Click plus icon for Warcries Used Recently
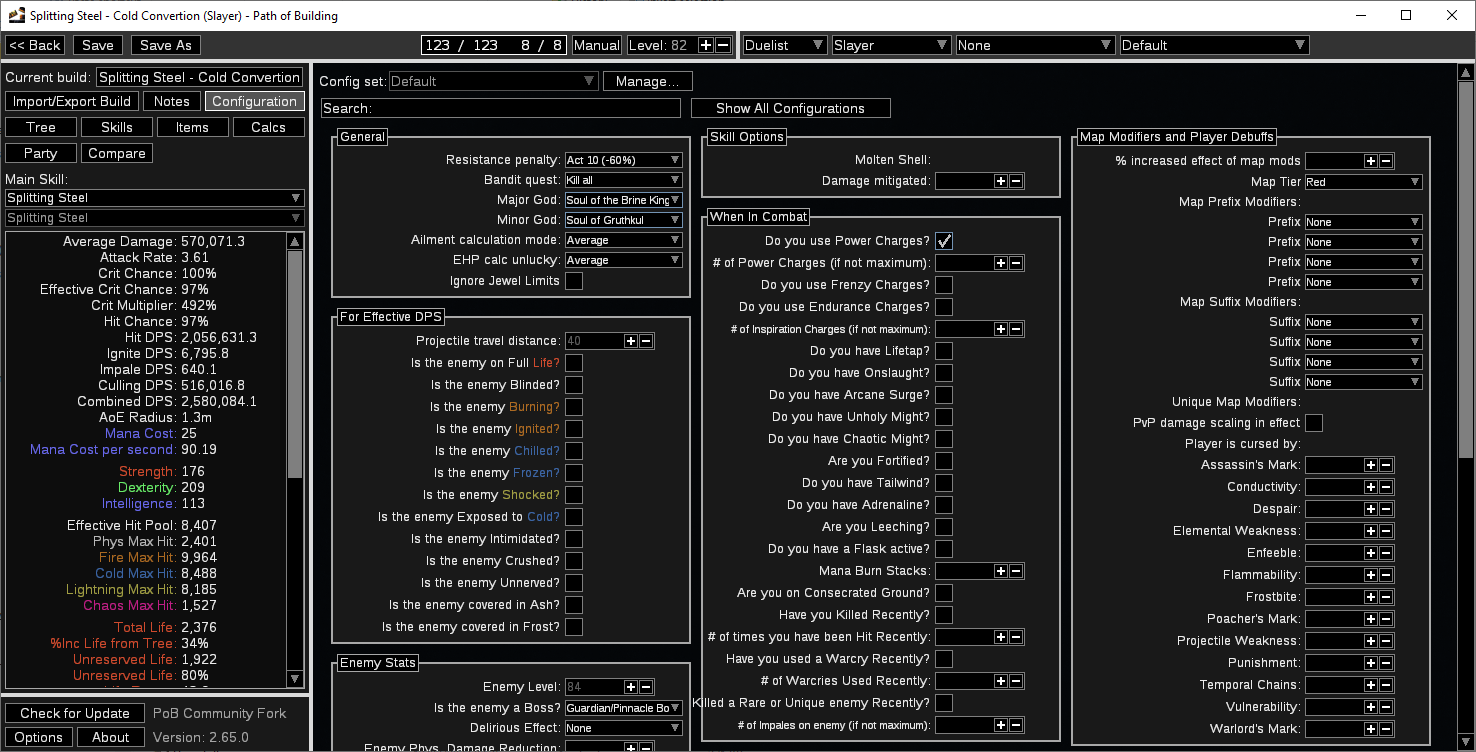1476x752 pixels. click(1001, 681)
